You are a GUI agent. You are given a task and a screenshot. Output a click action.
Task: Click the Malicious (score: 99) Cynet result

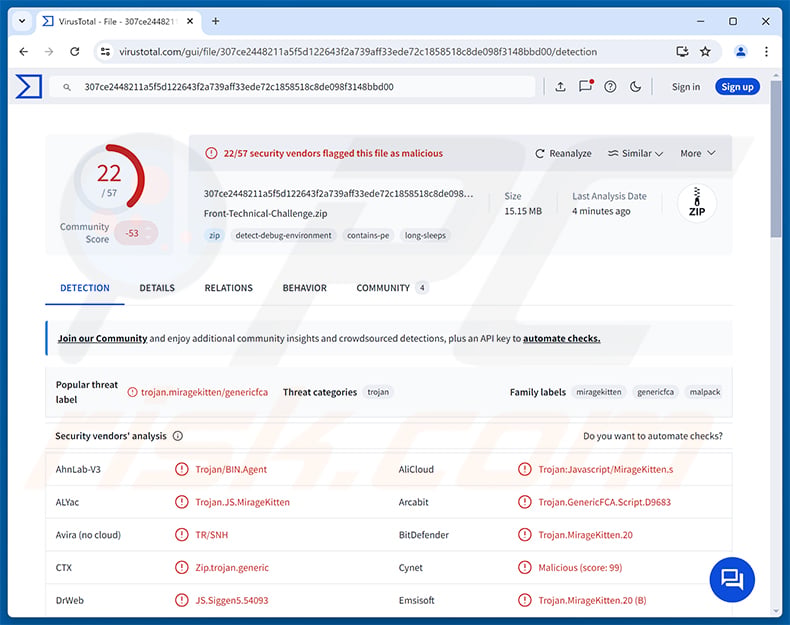point(580,568)
